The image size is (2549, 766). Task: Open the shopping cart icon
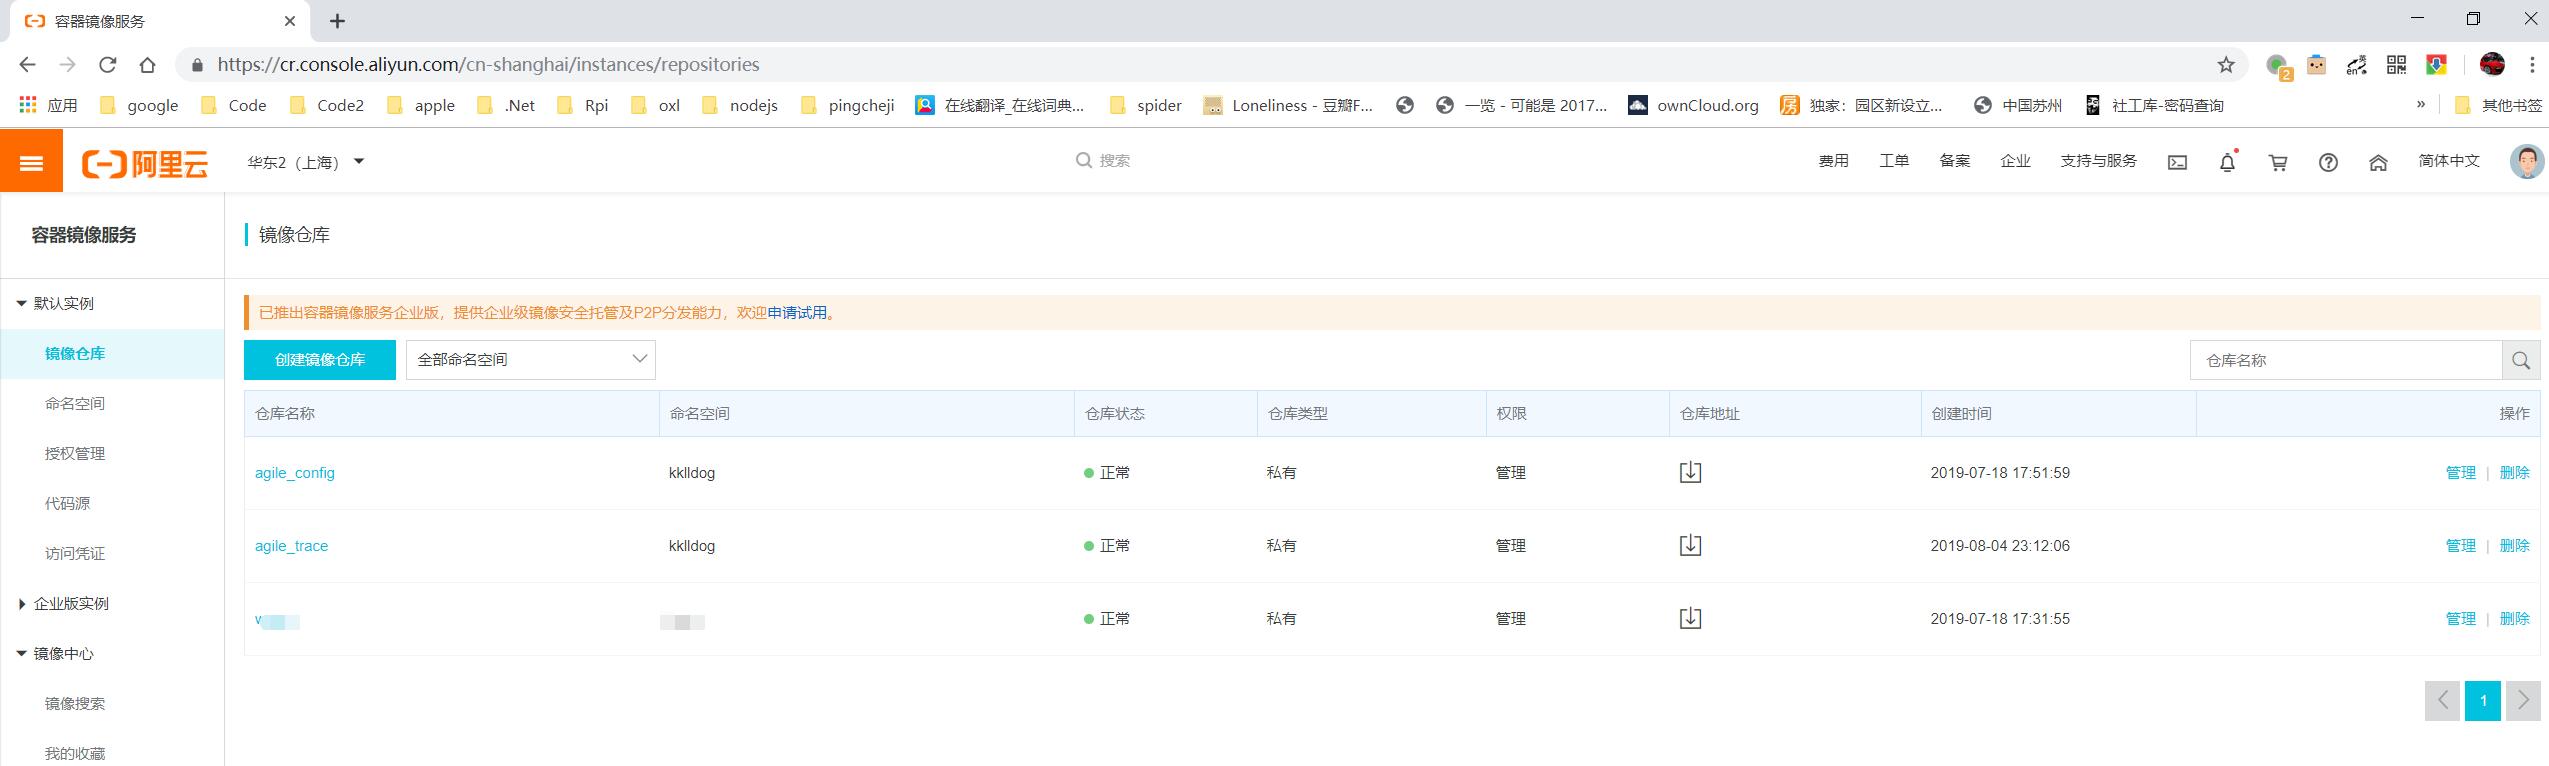(x=2278, y=163)
